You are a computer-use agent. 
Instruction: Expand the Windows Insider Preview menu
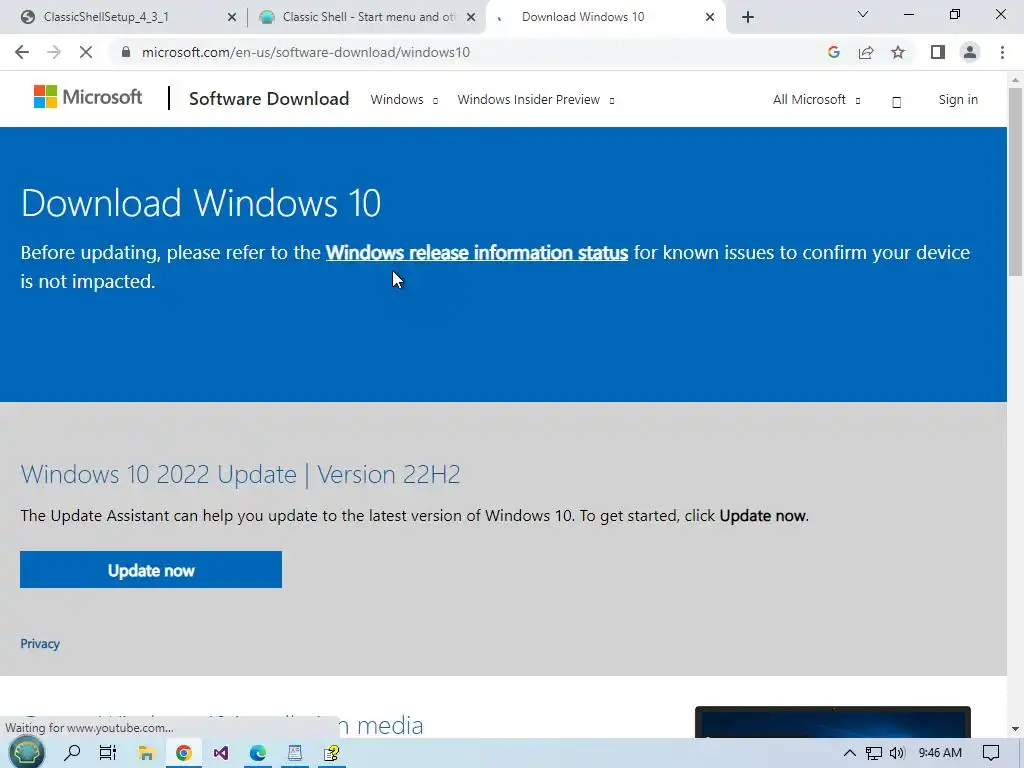click(x=536, y=99)
